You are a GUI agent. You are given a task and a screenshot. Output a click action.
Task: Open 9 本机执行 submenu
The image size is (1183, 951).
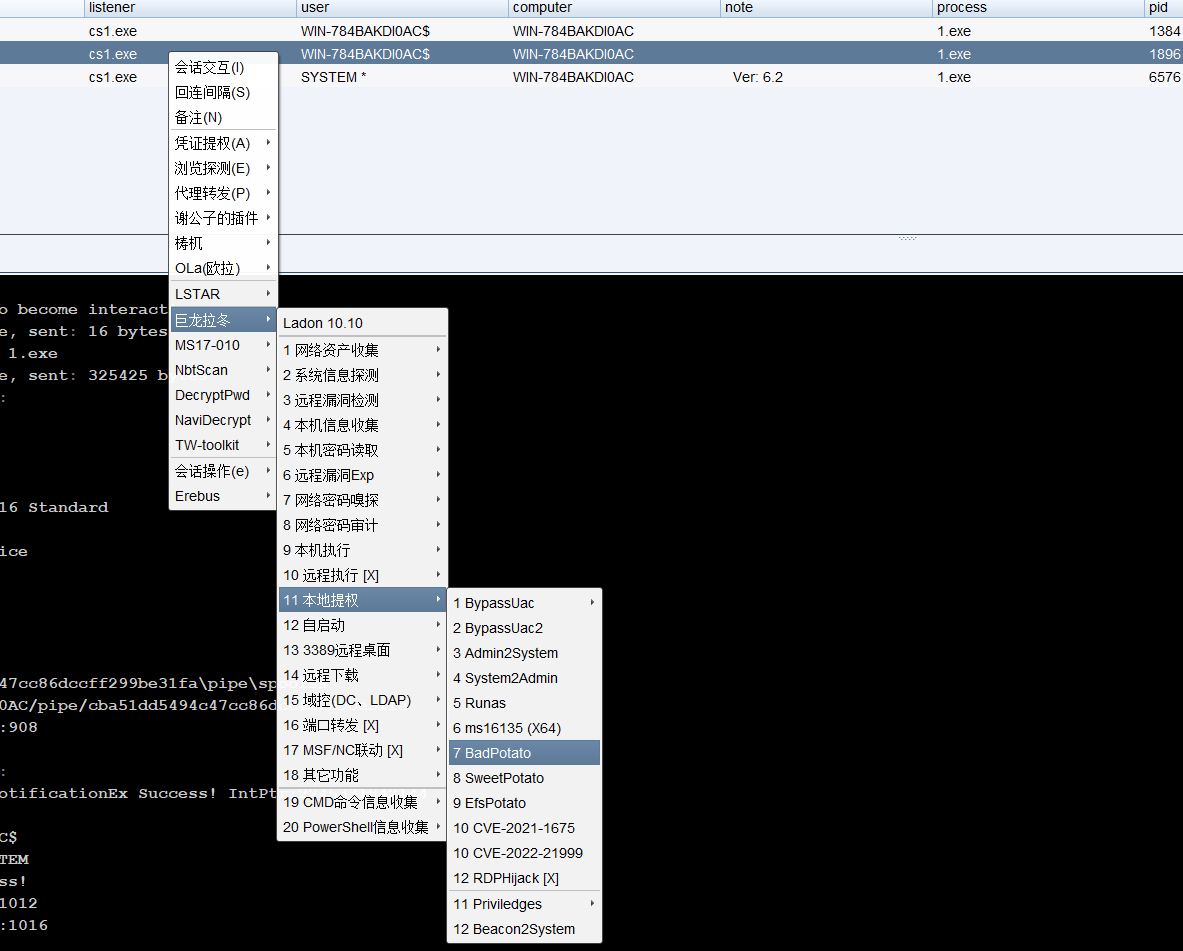[x=362, y=549]
